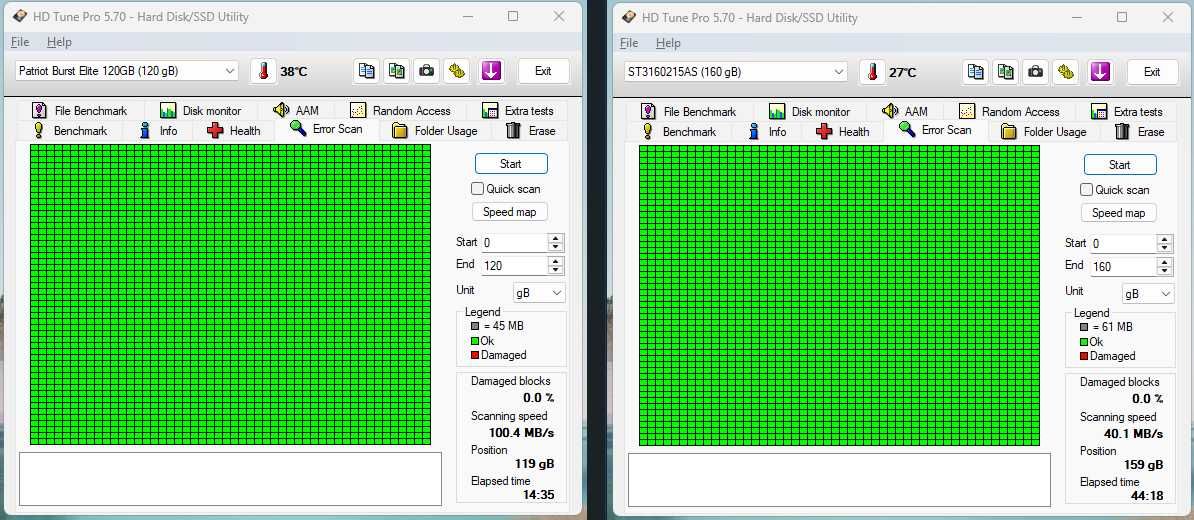Viewport: 1194px width, 520px height.
Task: Click purple down-arrow icon in Patriot window
Action: pos(491,71)
